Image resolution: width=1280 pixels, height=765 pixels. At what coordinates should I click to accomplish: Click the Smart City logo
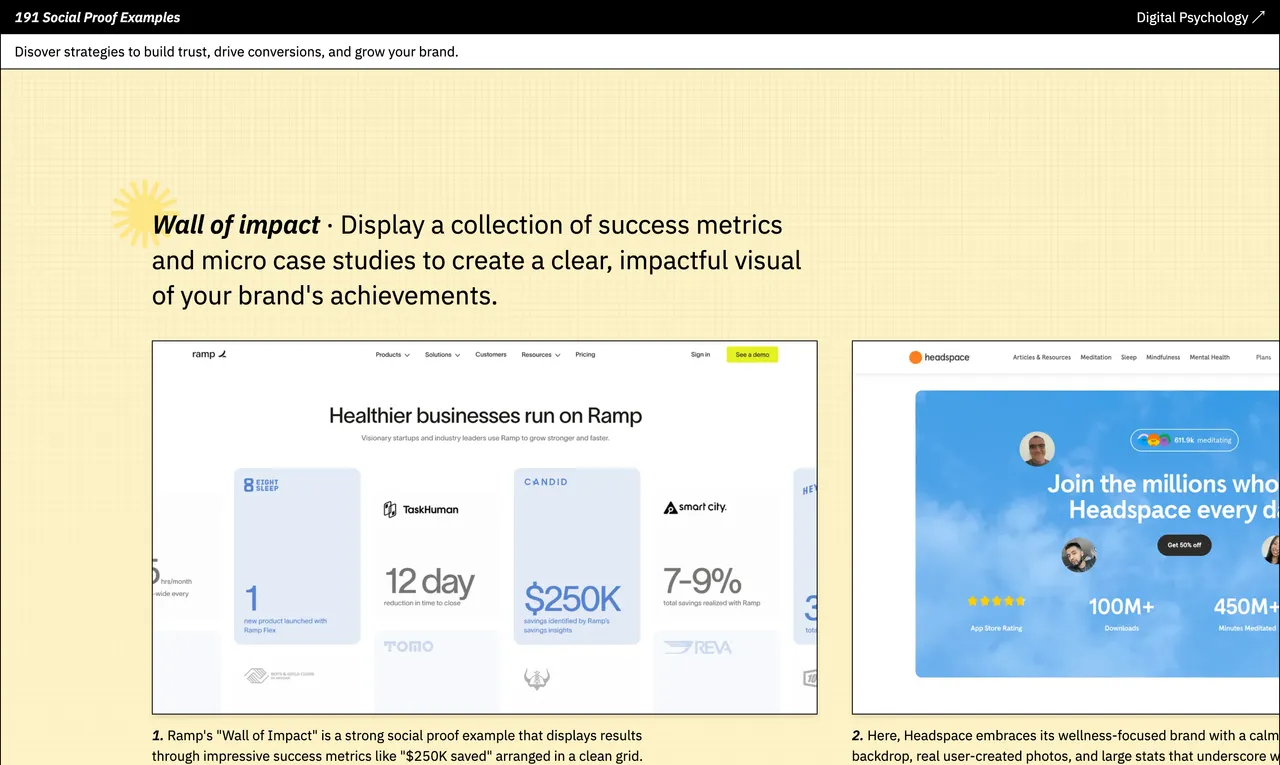(695, 507)
